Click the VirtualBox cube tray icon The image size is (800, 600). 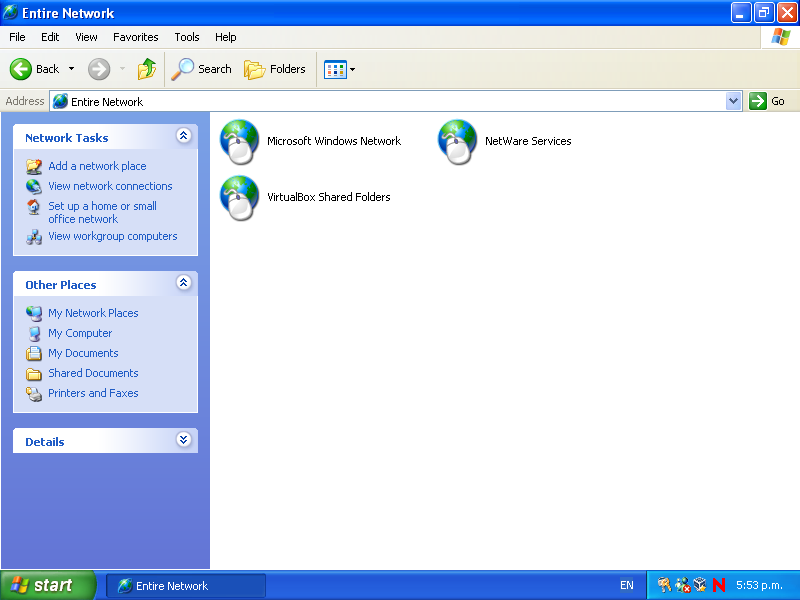[700, 585]
